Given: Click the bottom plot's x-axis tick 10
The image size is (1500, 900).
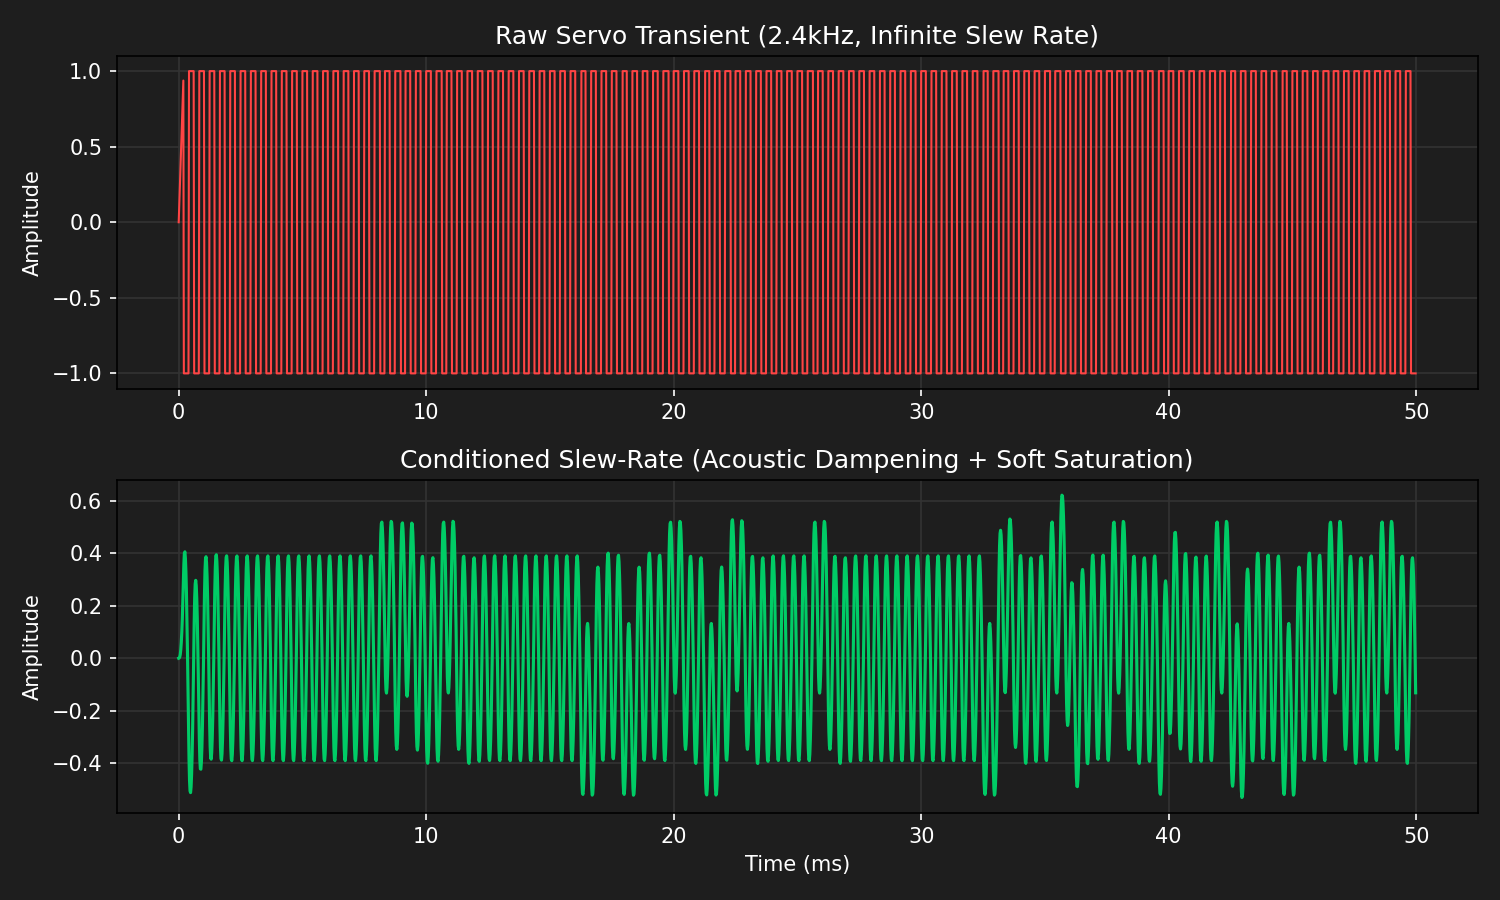Looking at the screenshot, I should (x=426, y=836).
